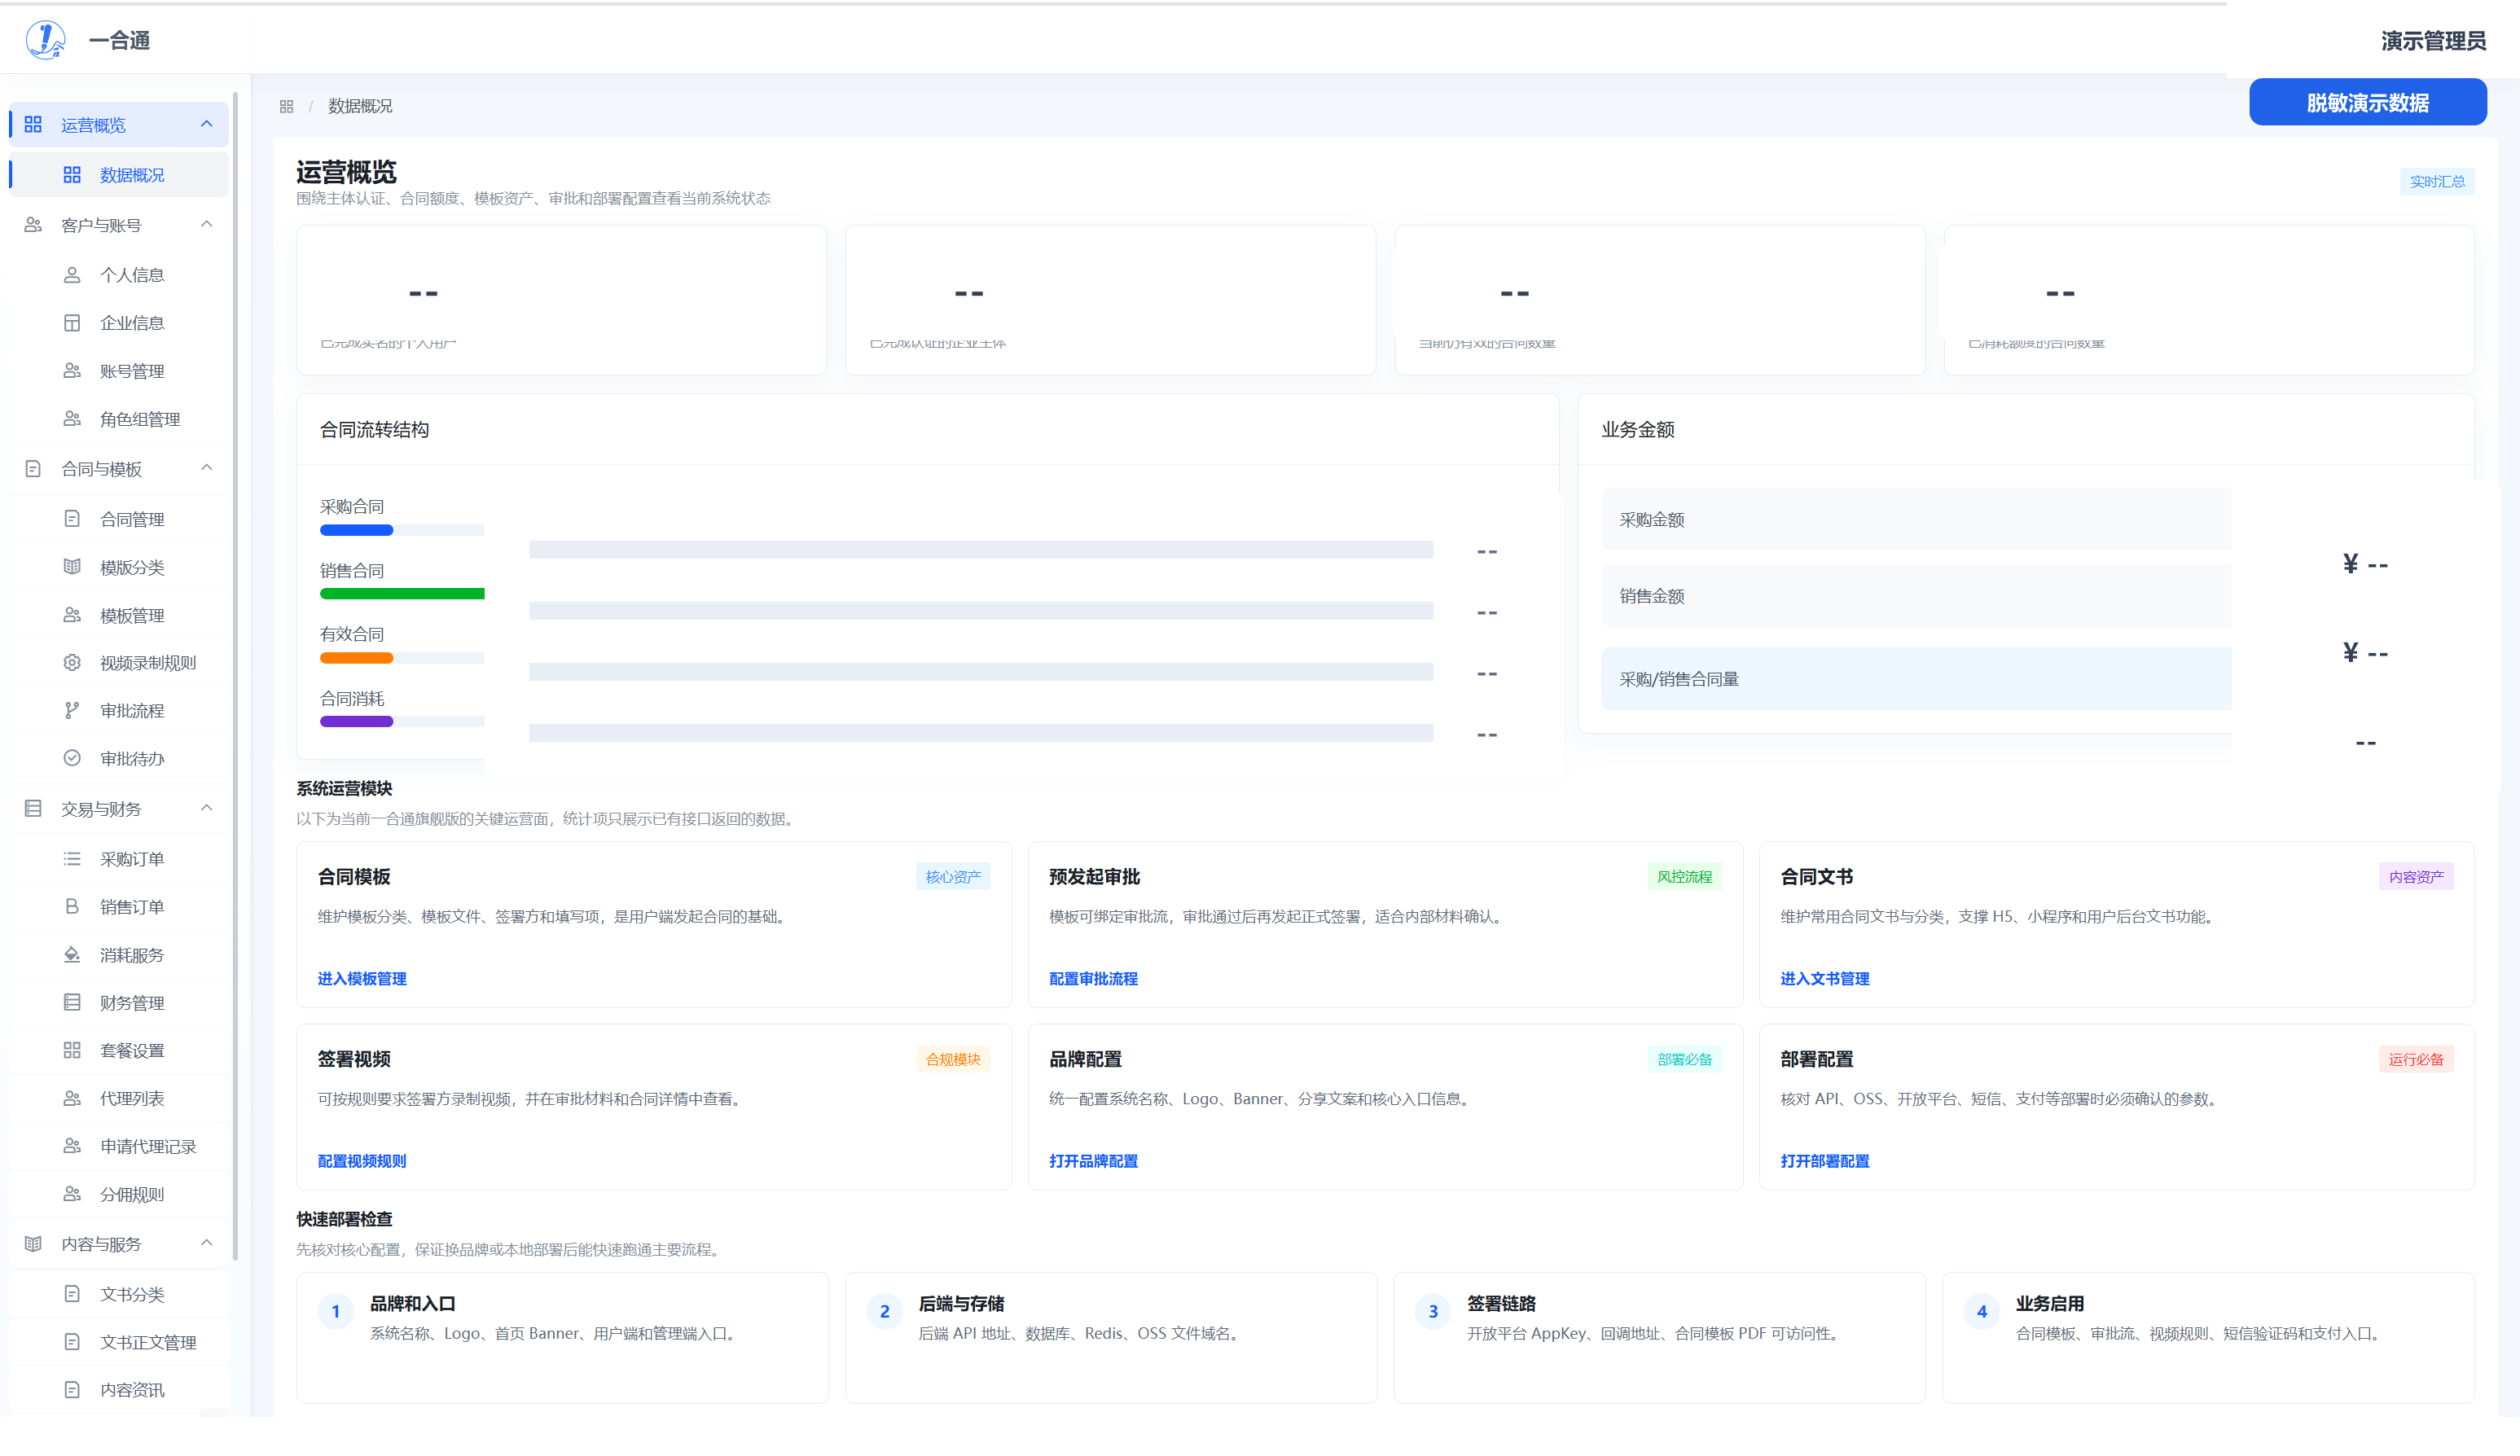Collapse the 运营概览 menu group
The width and height of the screenshot is (2520, 1456).
(x=207, y=124)
